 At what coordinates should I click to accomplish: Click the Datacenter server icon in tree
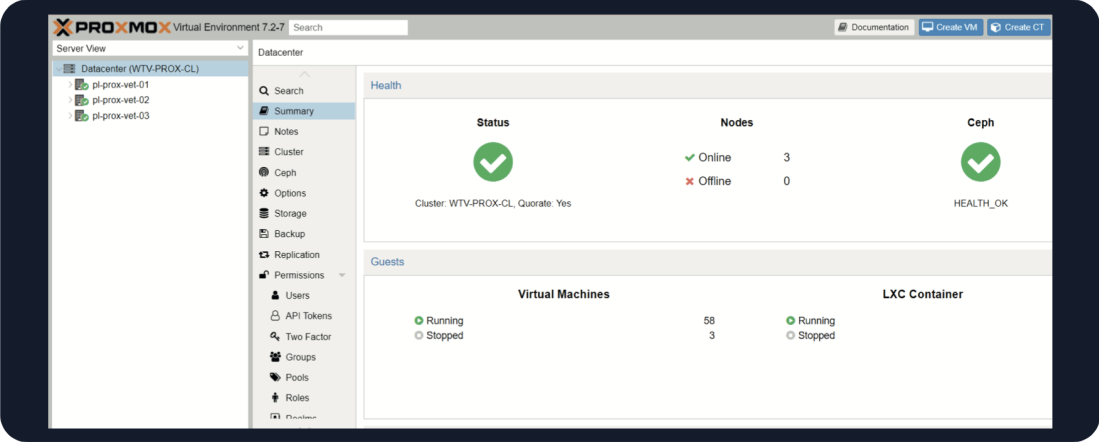(x=69, y=69)
